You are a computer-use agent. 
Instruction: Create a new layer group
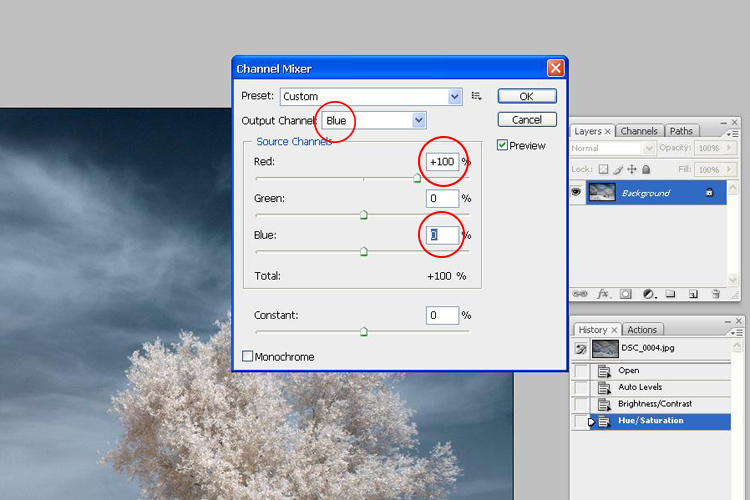[670, 294]
